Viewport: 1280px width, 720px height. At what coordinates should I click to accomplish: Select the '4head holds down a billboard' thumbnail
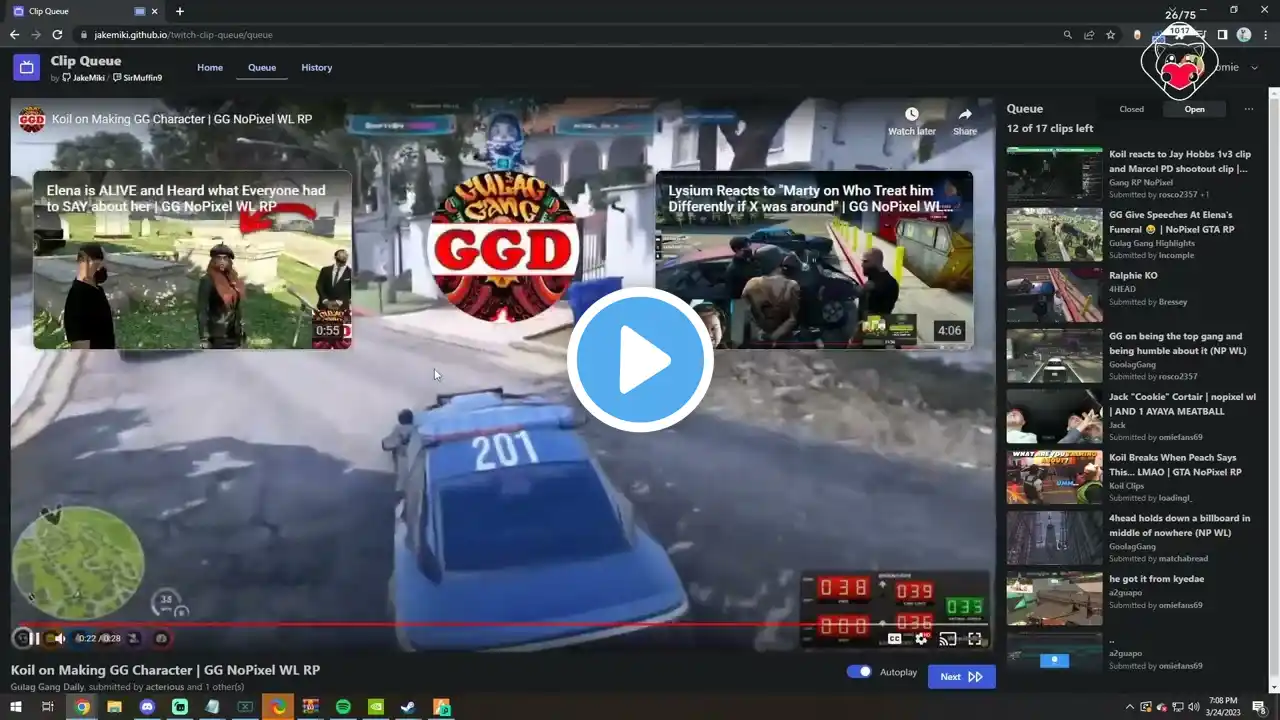[1054, 538]
